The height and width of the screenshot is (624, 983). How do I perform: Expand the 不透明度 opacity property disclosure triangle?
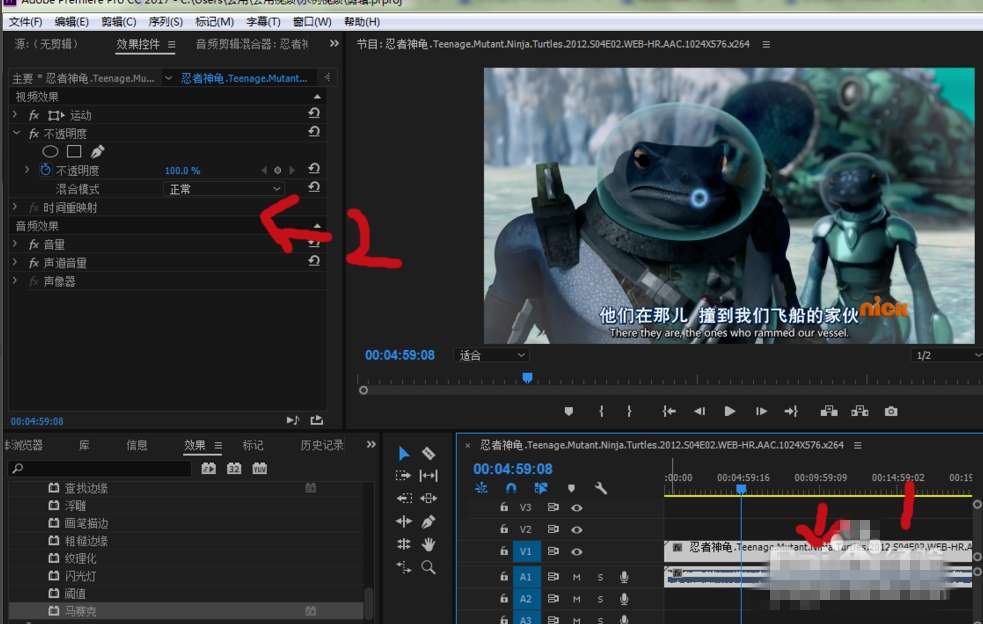[x=26, y=170]
